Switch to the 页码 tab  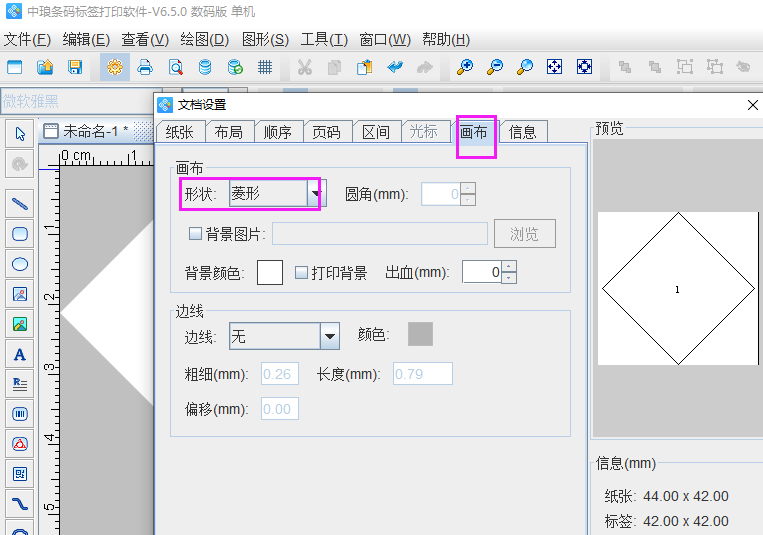coord(327,132)
